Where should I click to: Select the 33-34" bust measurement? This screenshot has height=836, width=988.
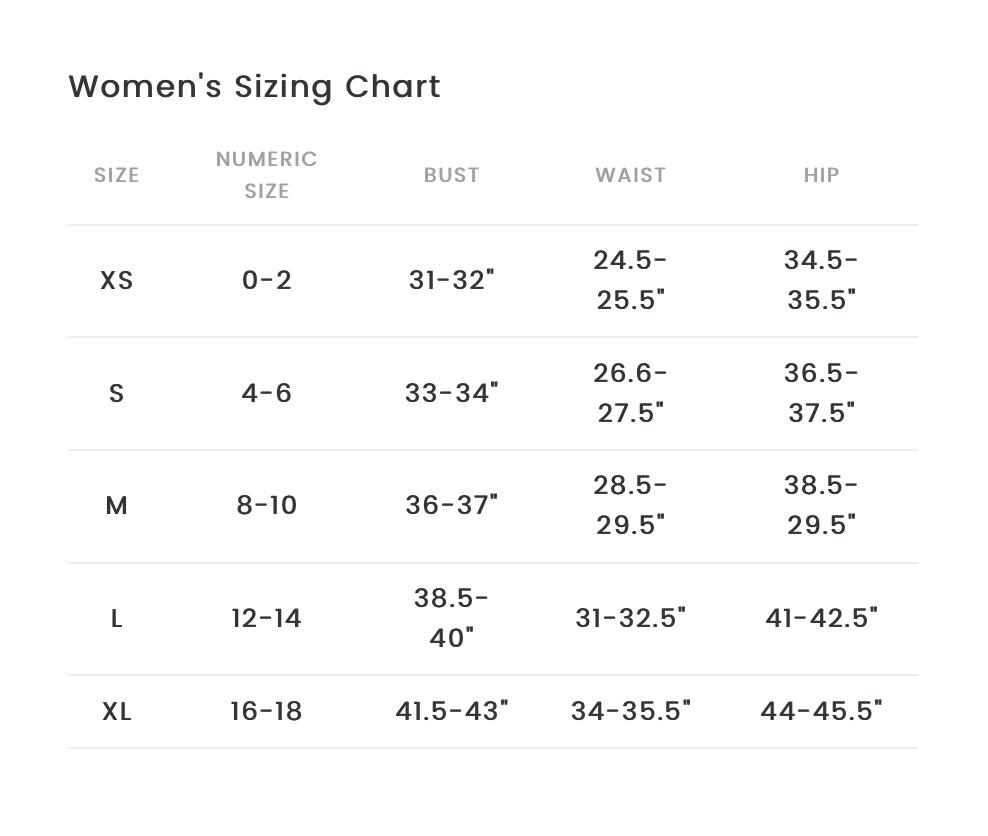click(451, 393)
